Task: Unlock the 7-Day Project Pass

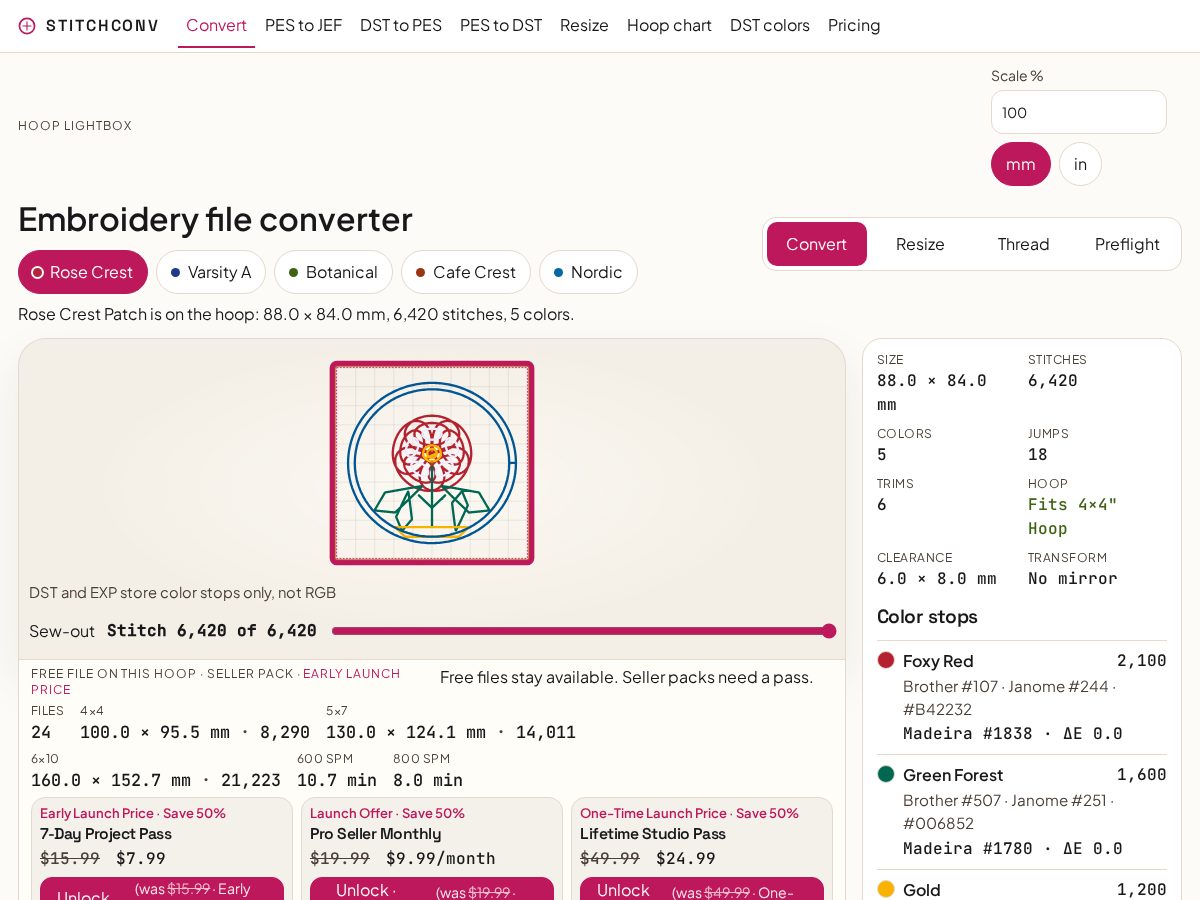Action: pos(162,888)
